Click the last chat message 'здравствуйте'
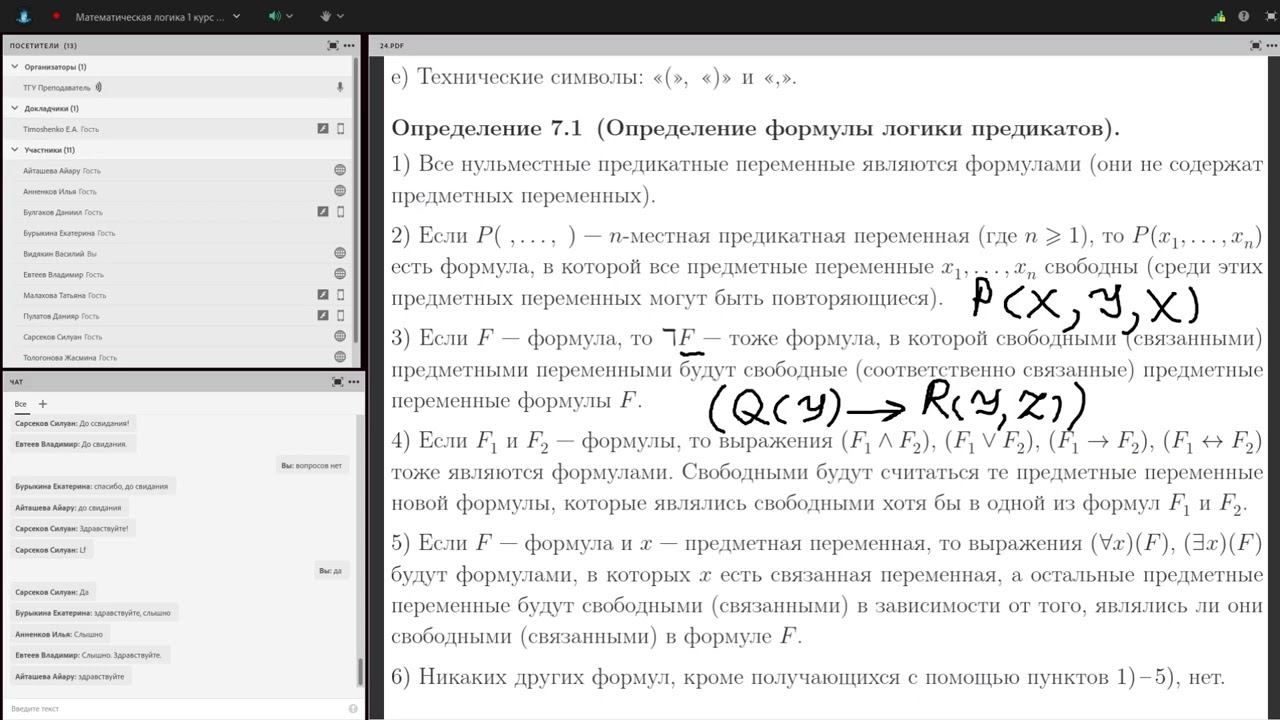 [x=70, y=677]
